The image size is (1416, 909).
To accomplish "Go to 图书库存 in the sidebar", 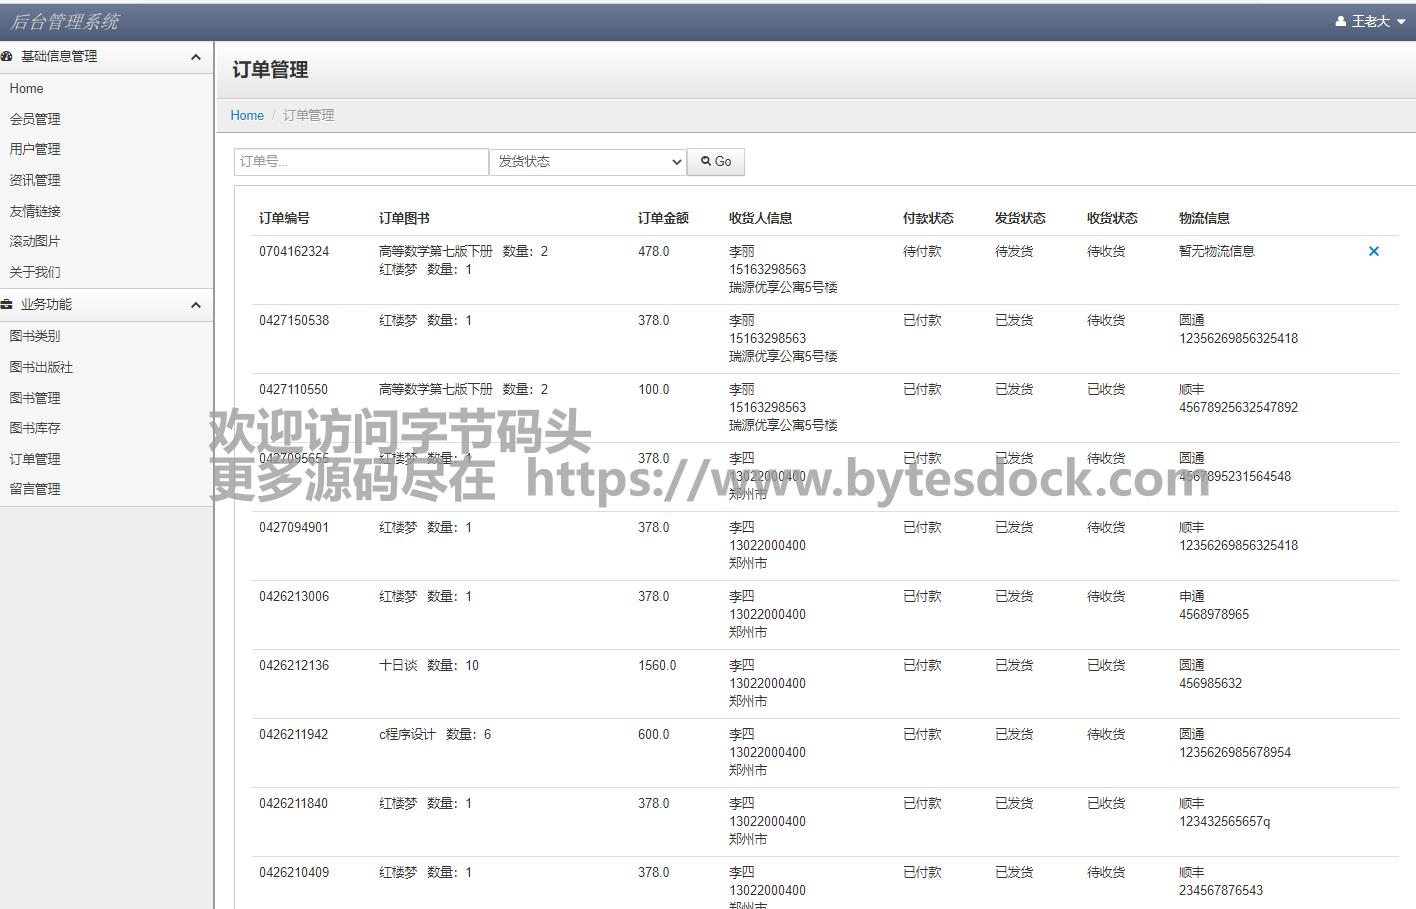I will point(35,428).
